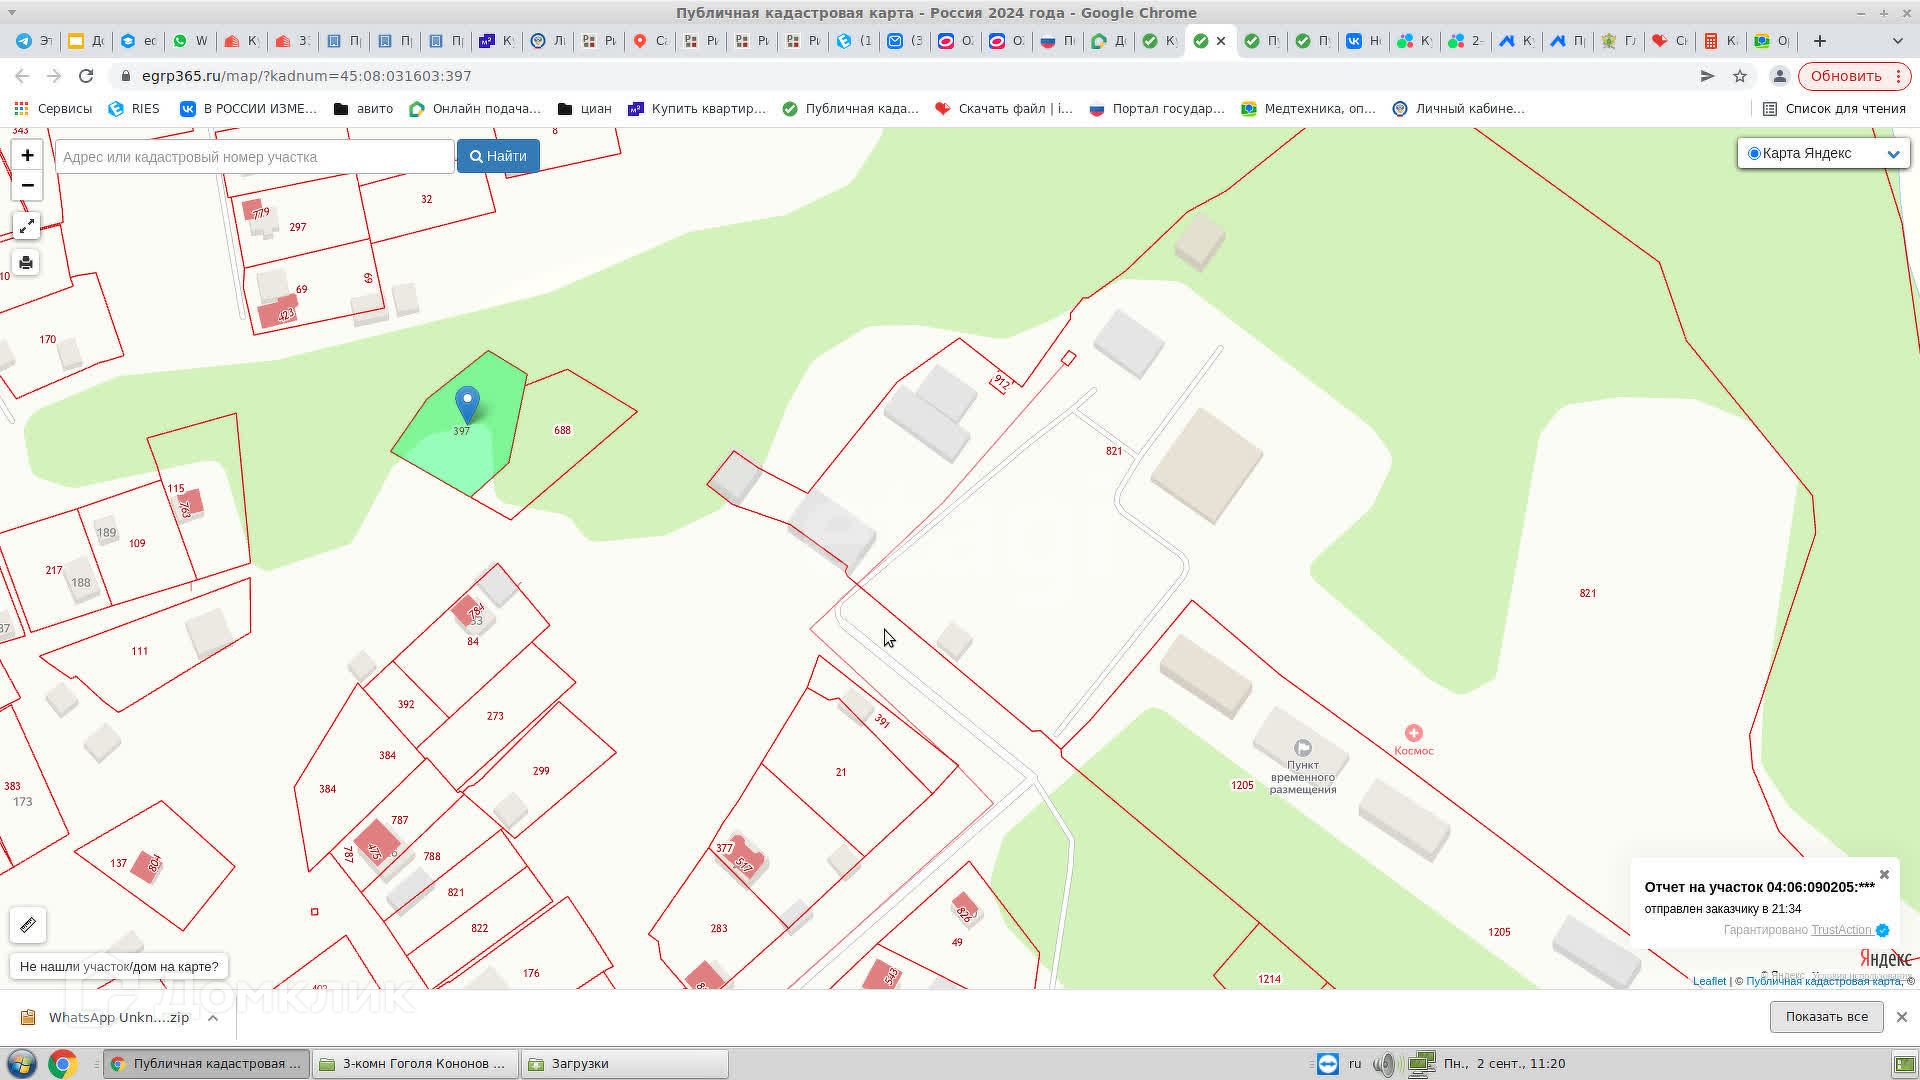
Task: Expand the Карта Яндекс layer dropdown
Action: point(1892,154)
